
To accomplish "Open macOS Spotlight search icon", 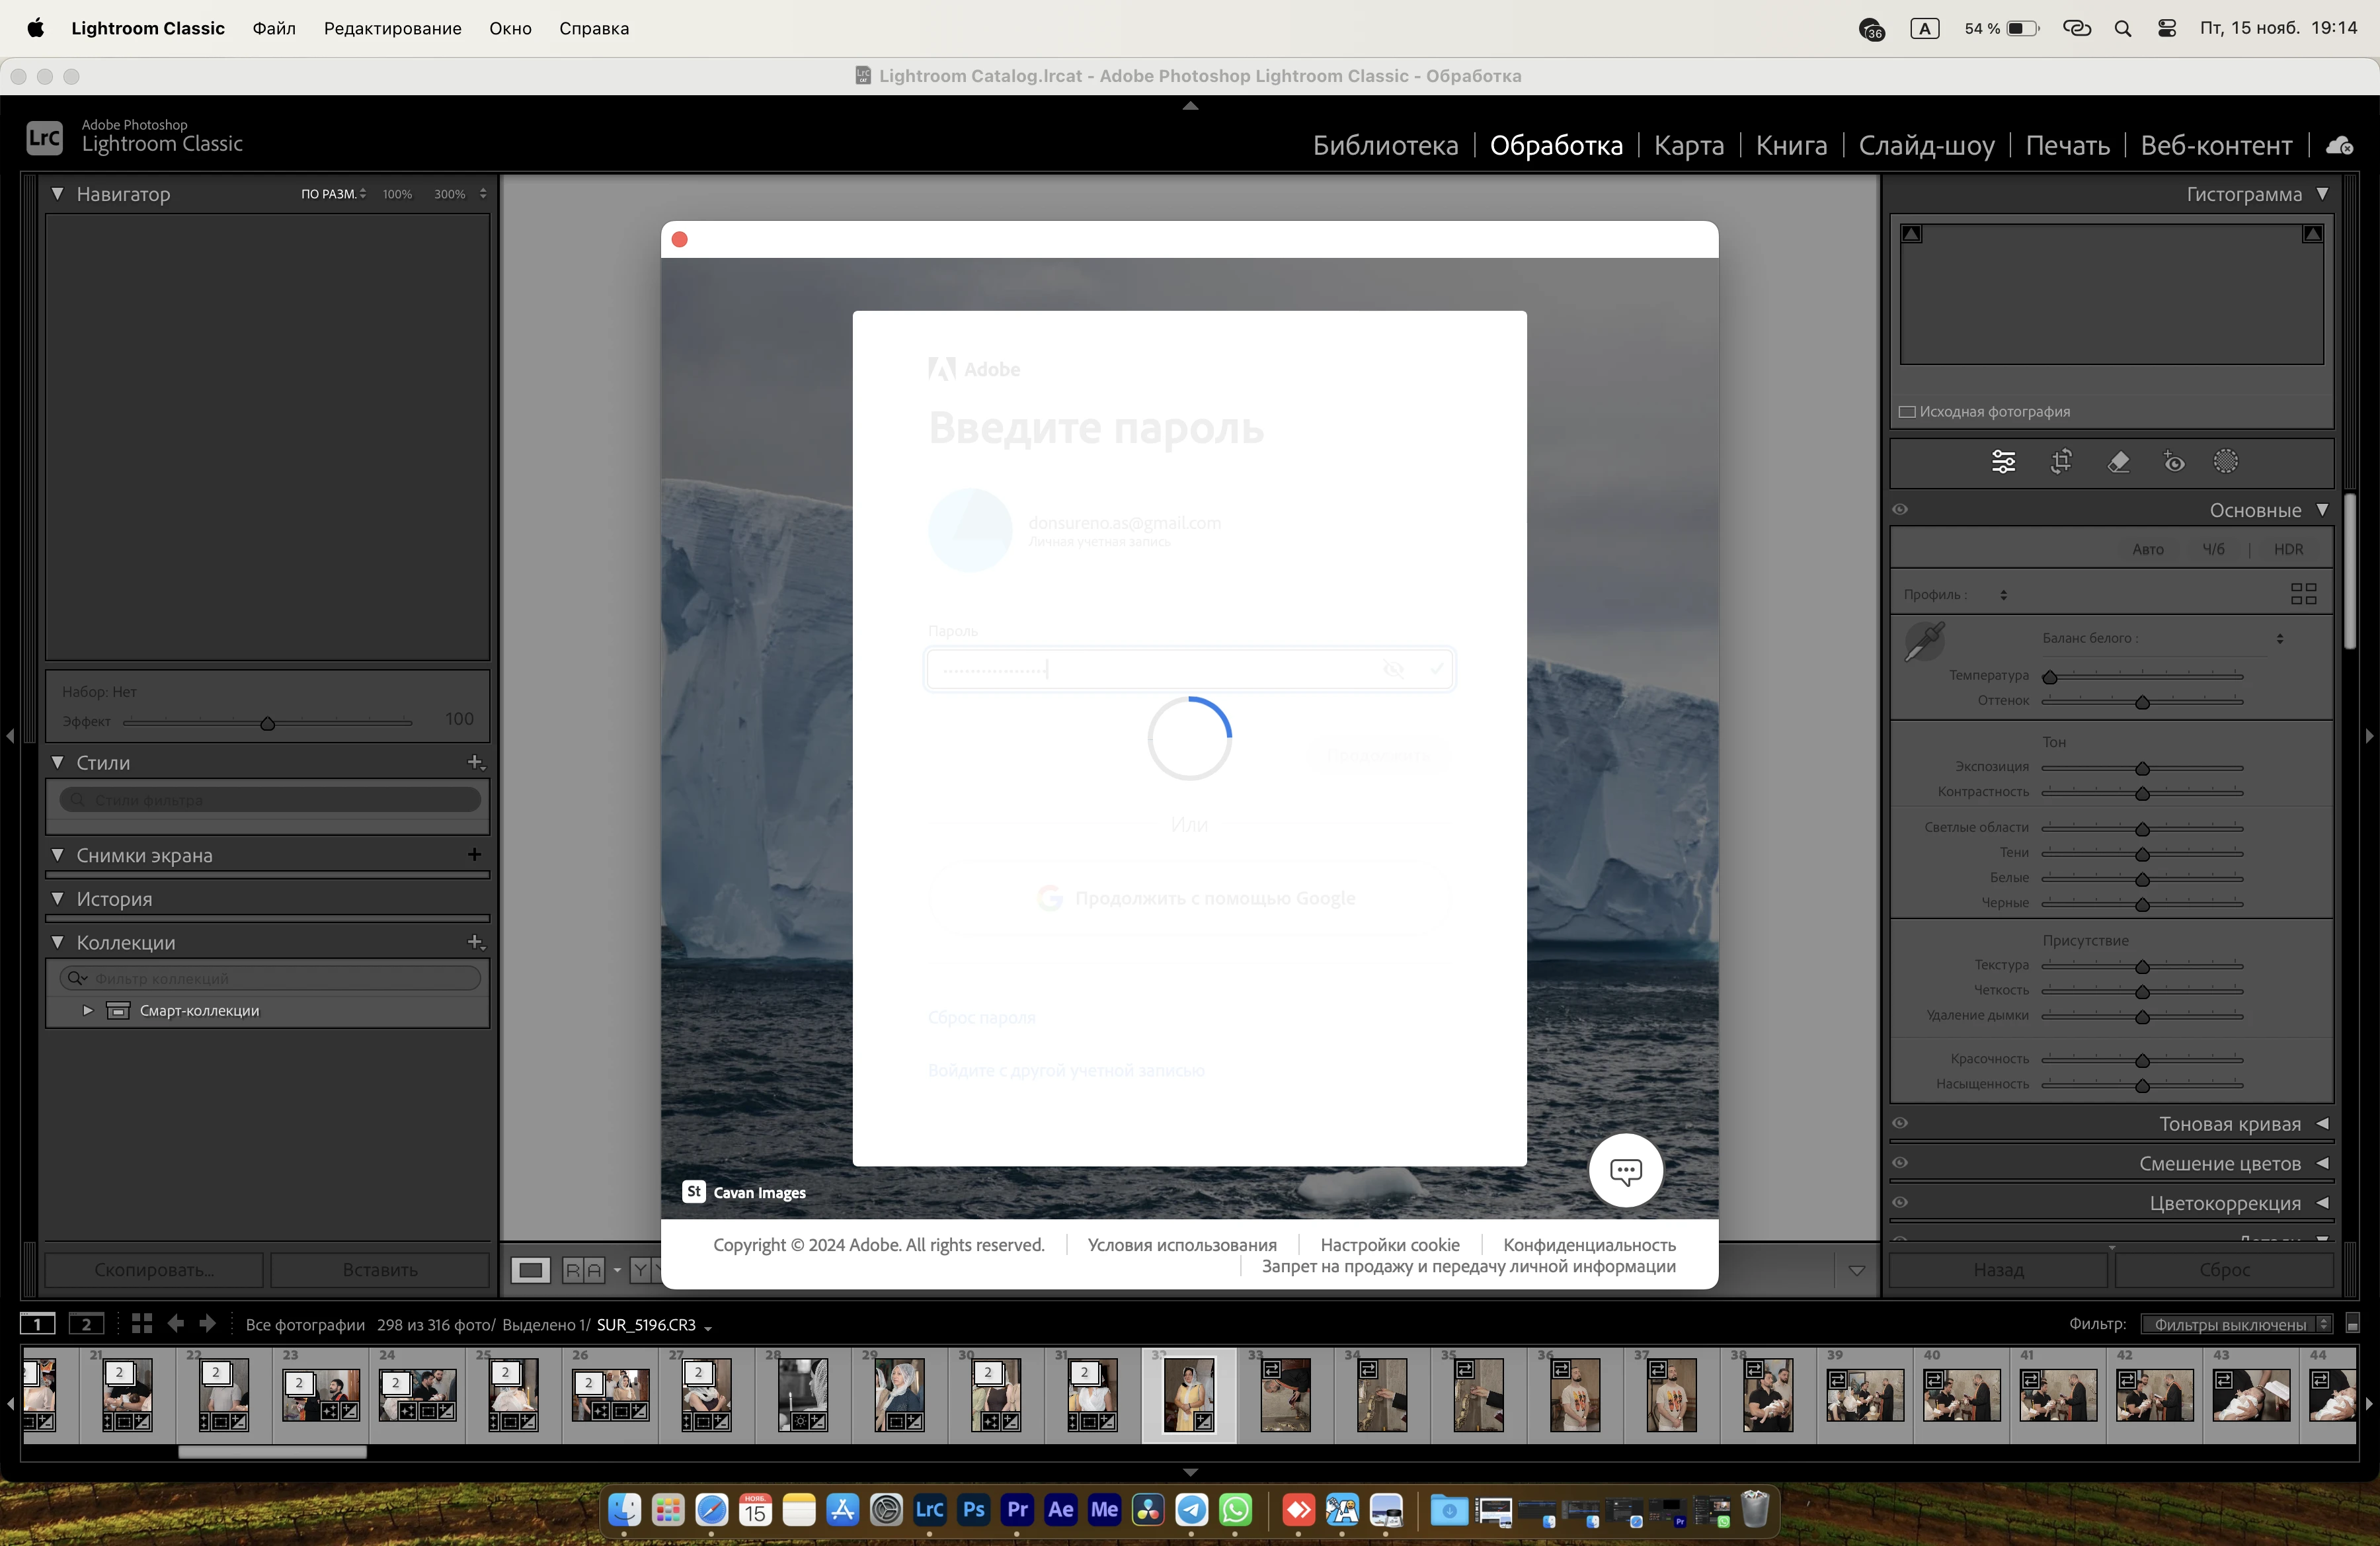I will 2123,28.
